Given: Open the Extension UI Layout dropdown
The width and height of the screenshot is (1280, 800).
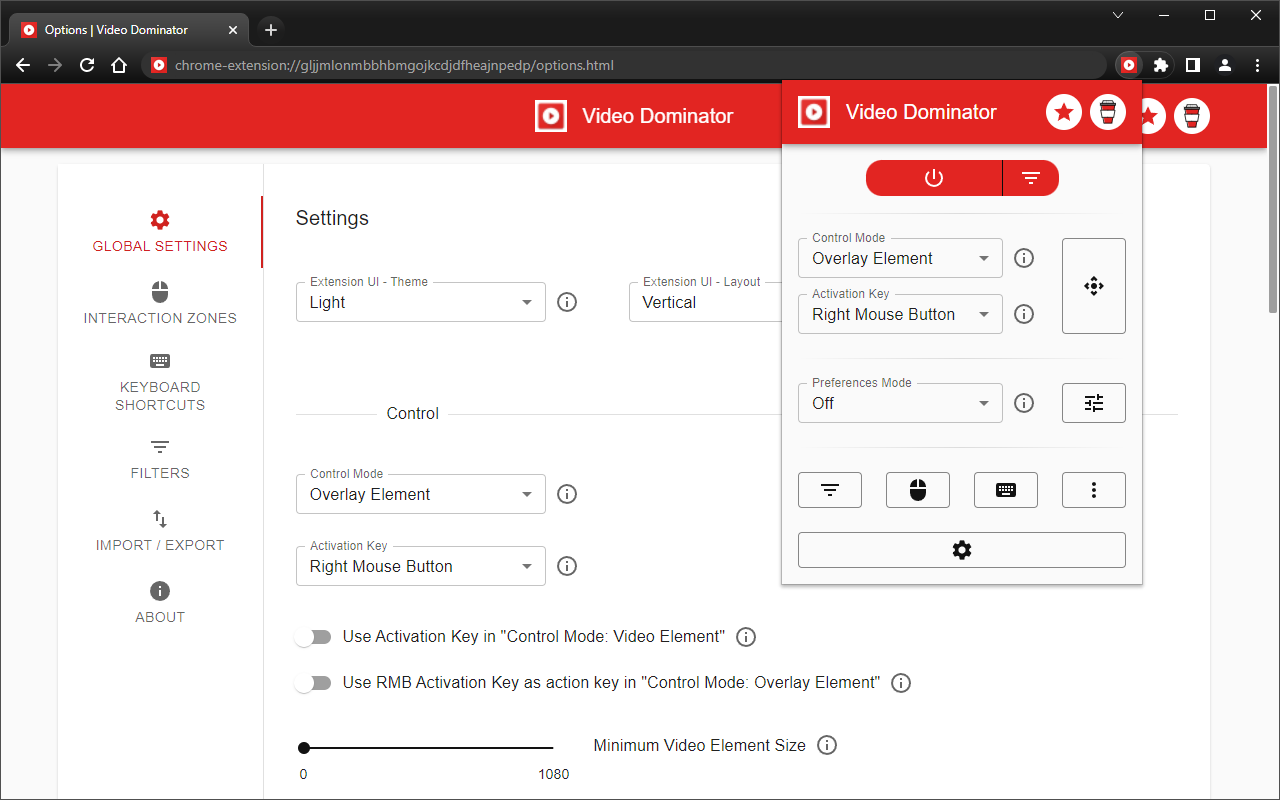Looking at the screenshot, I should pos(705,302).
